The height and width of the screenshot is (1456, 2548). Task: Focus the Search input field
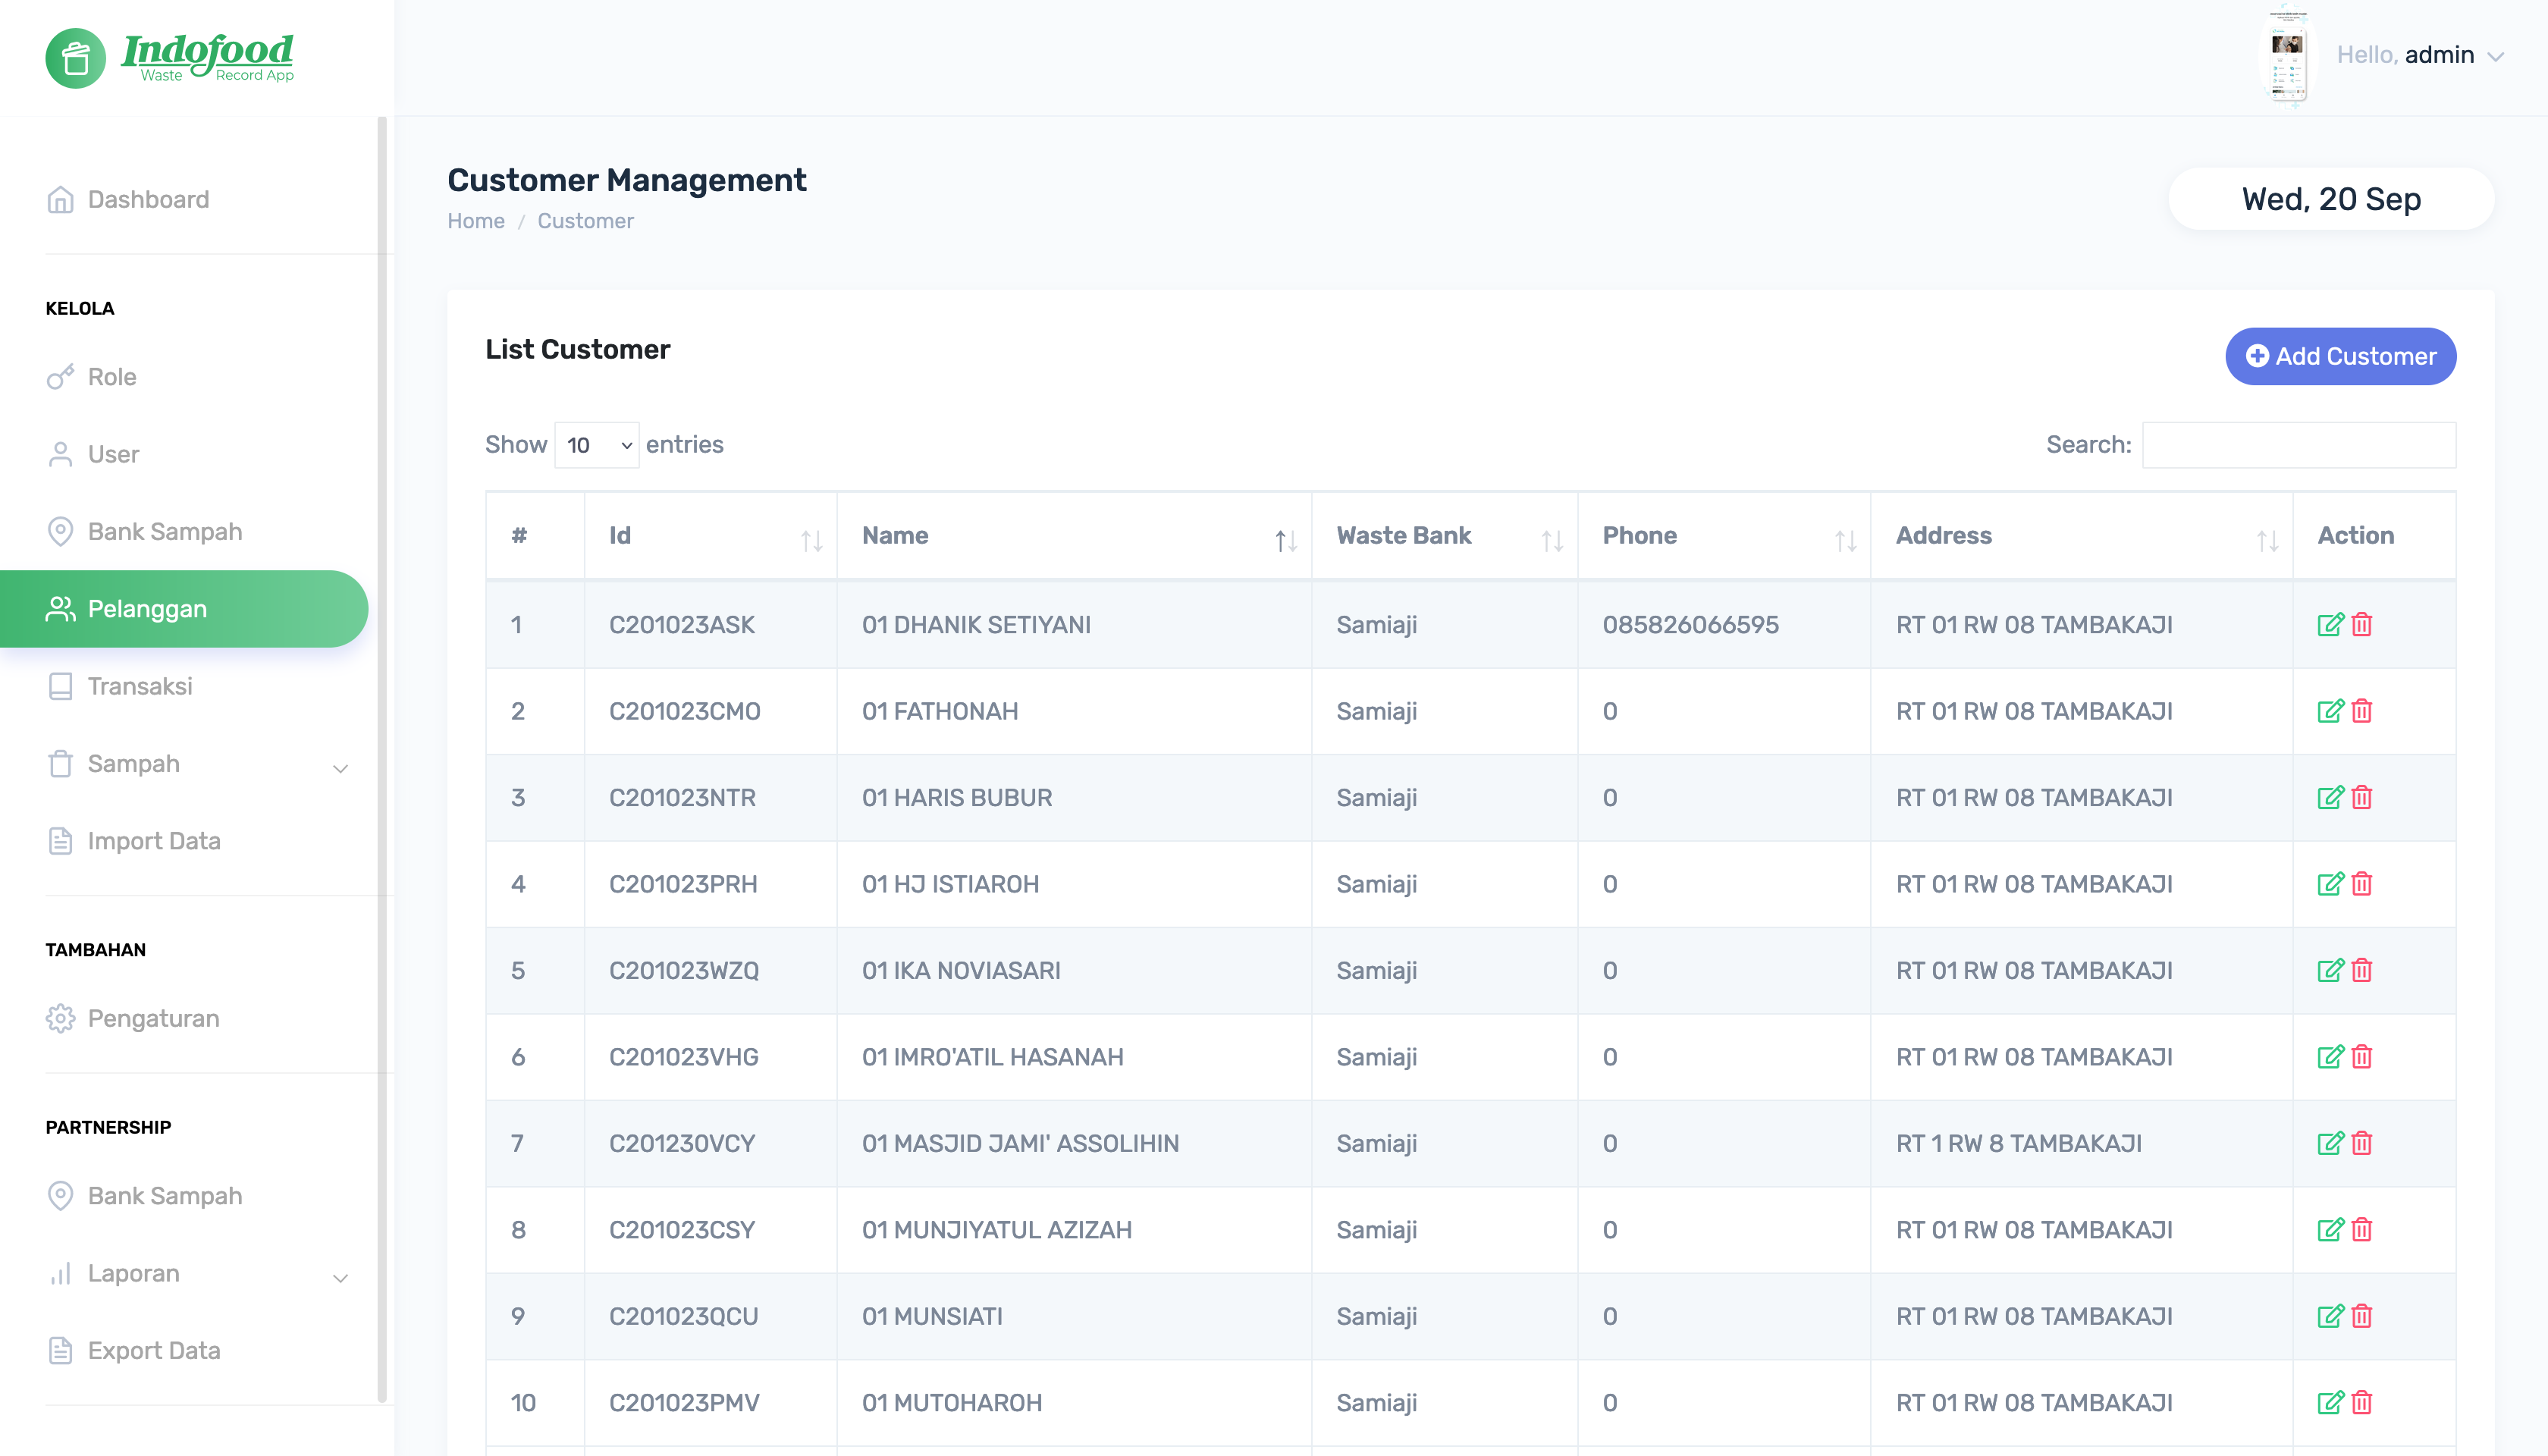pos(2299,445)
